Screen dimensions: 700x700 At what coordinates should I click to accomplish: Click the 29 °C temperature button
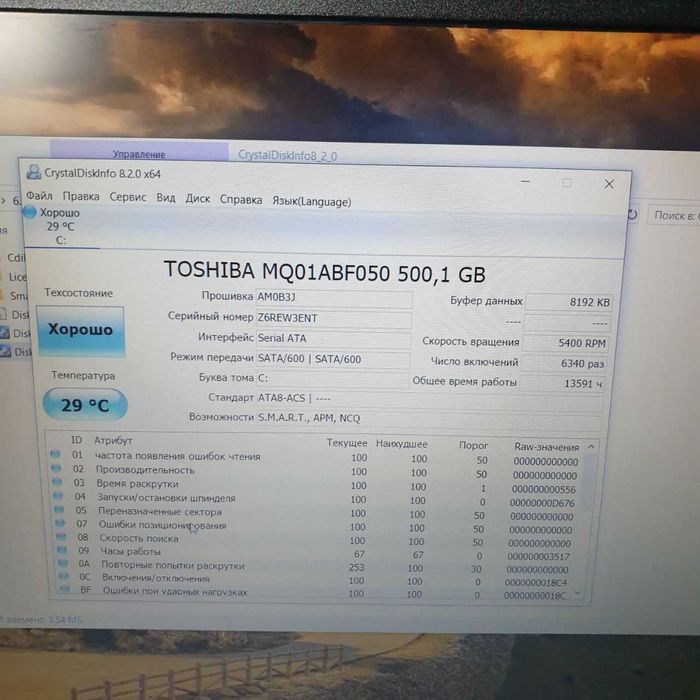pos(85,405)
